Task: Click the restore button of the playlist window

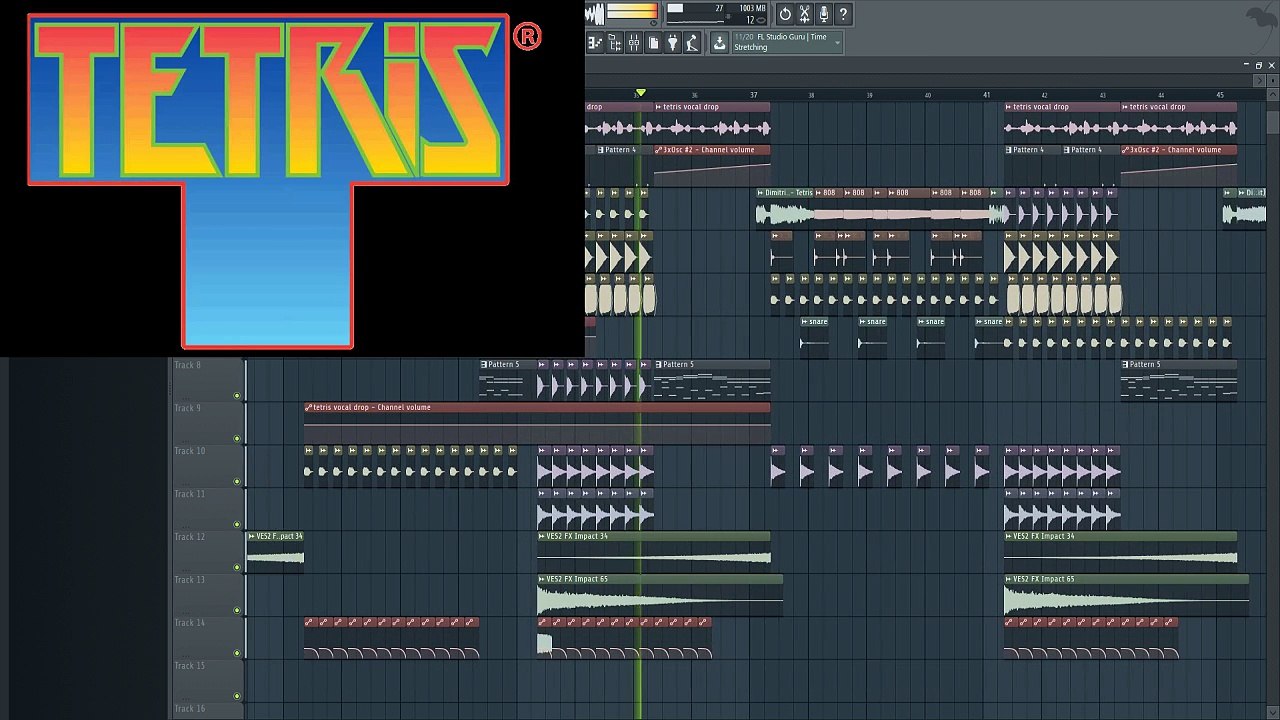Action: point(1259,65)
